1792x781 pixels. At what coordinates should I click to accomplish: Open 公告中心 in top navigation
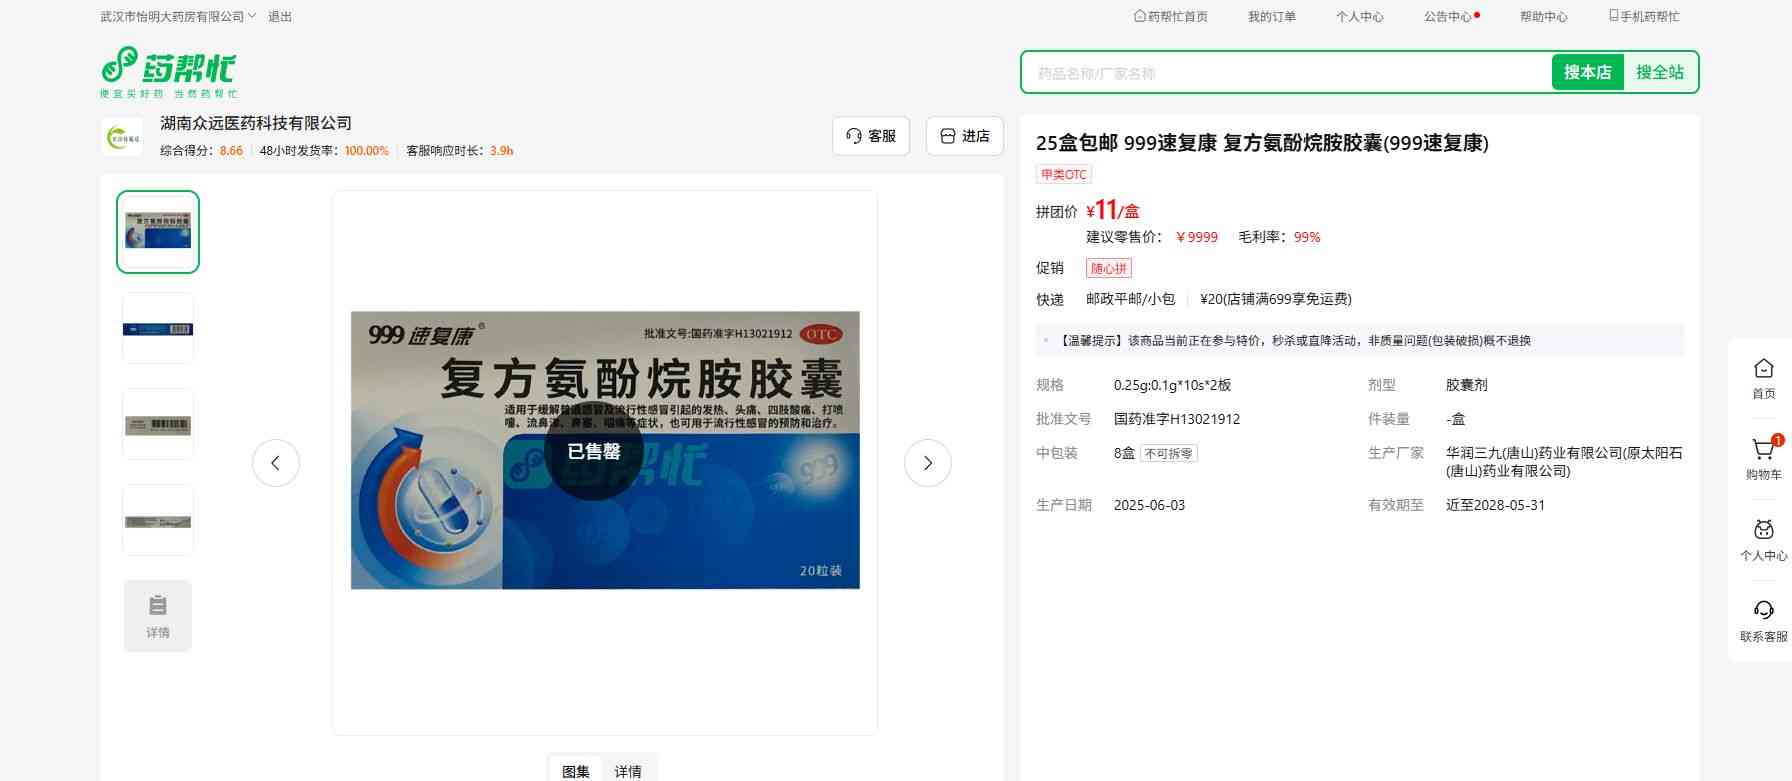click(1448, 17)
